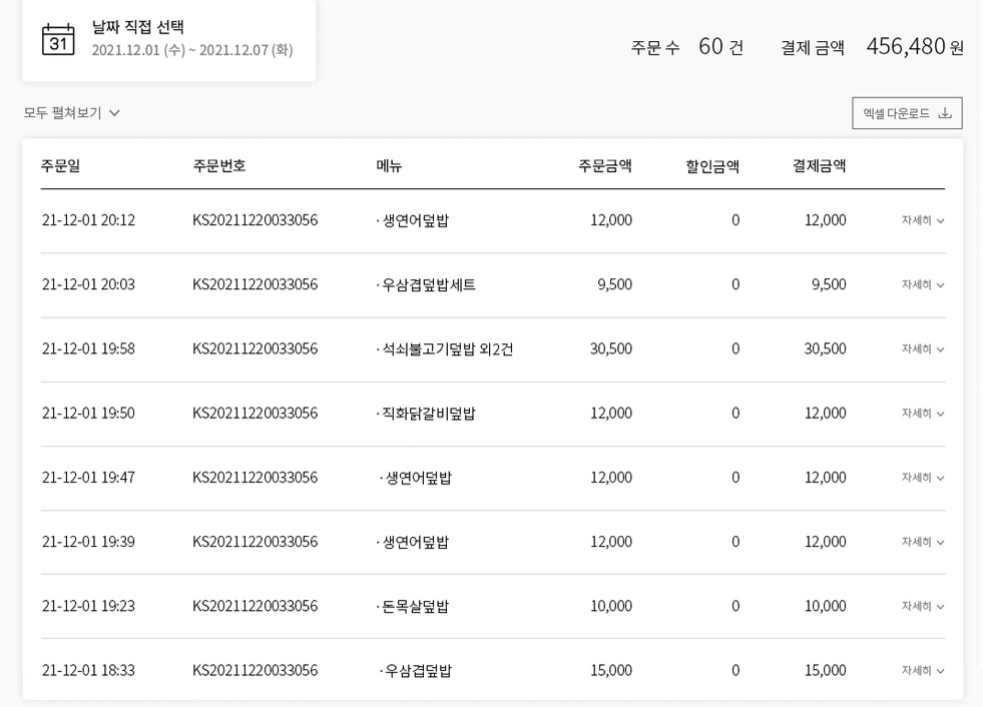Expand 자세히 for the 19:58 석쇠불고기덮밥 order
983x707 pixels.
pos(923,349)
